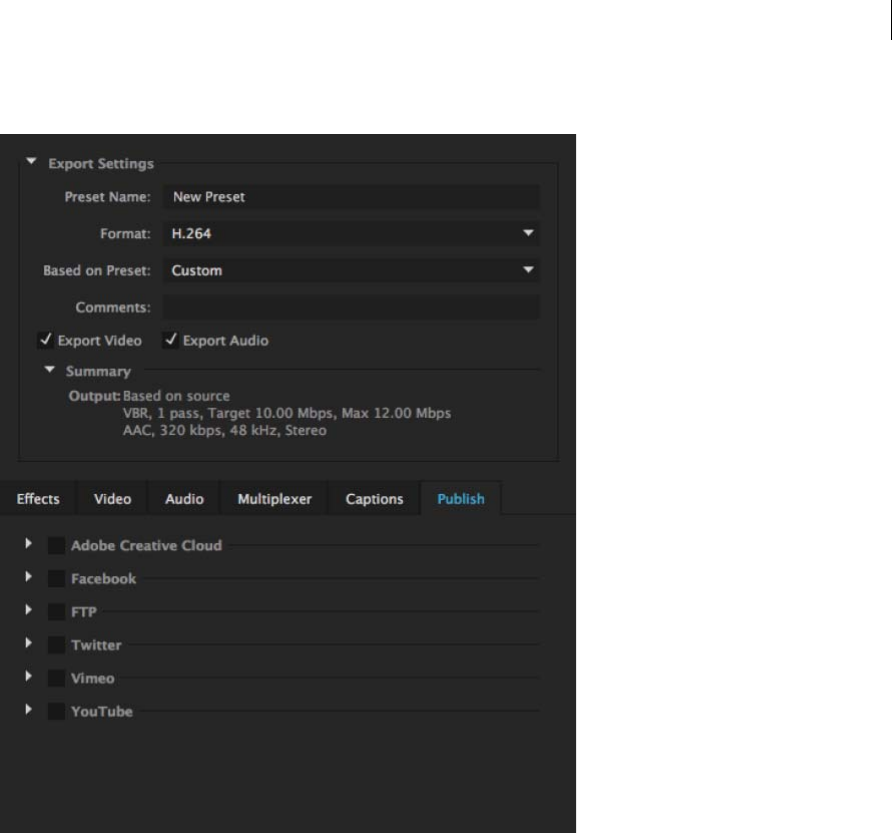This screenshot has height=833, width=892.
Task: Click the AAC 320 kbps summary line
Action: point(225,430)
